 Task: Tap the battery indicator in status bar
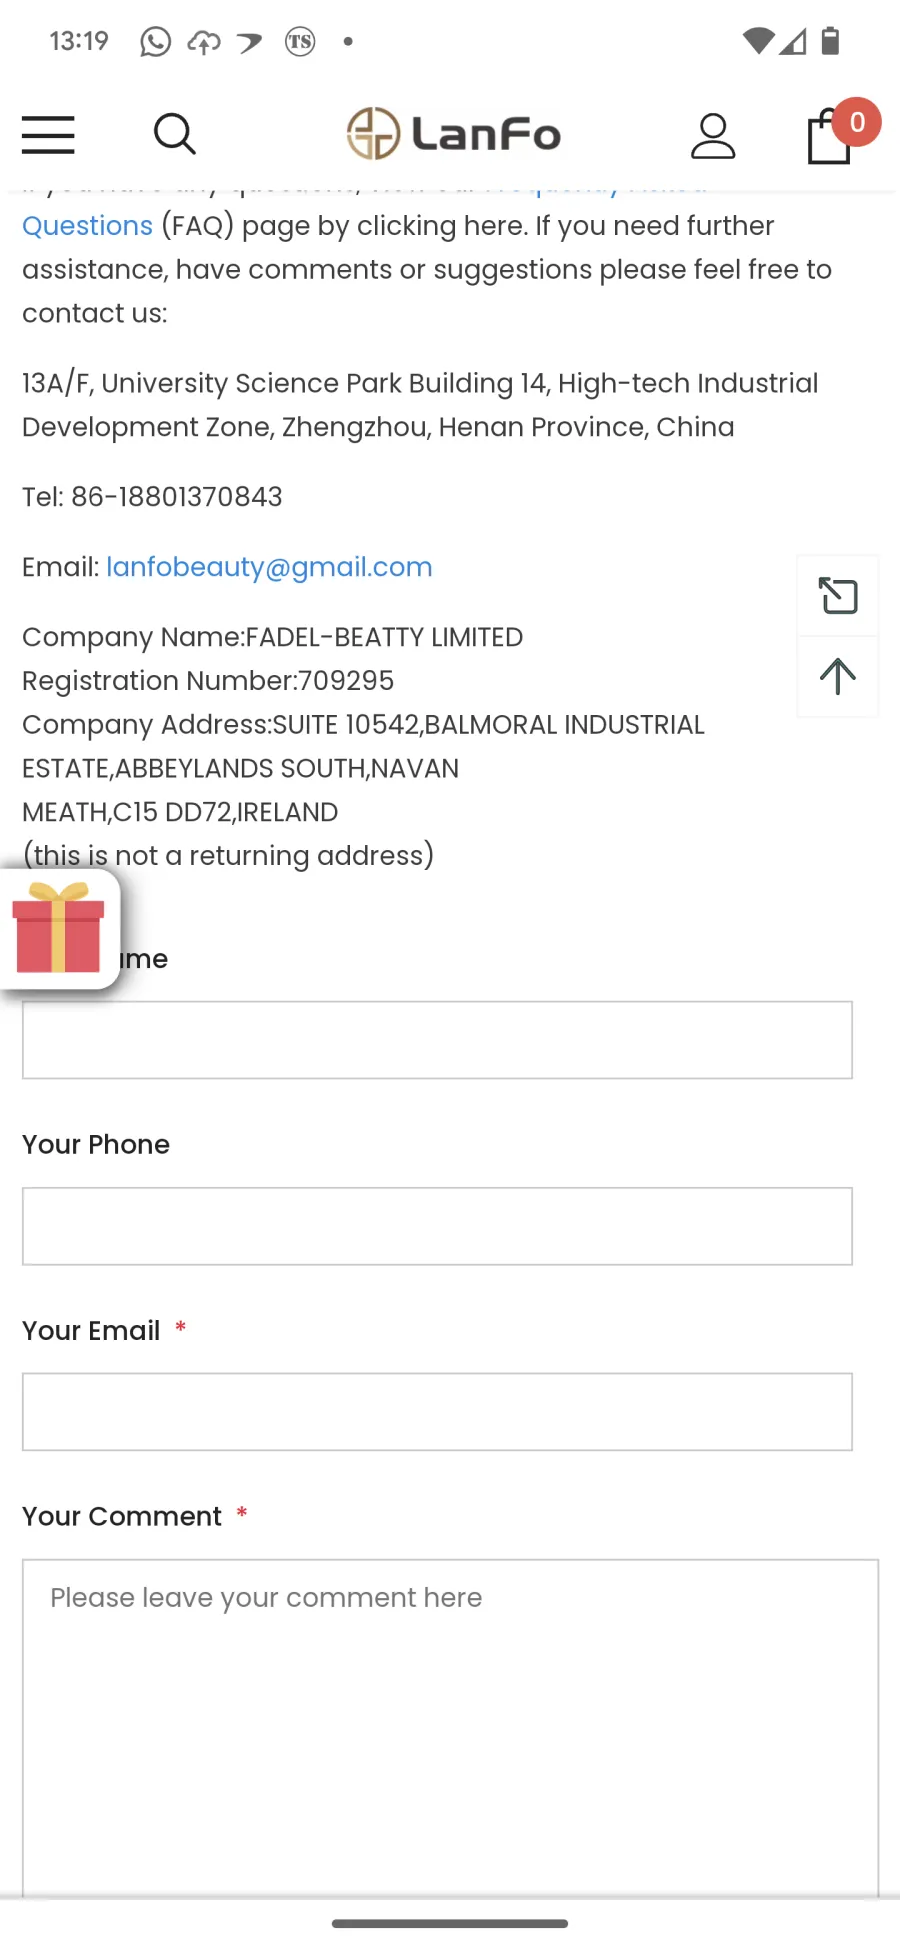(830, 41)
